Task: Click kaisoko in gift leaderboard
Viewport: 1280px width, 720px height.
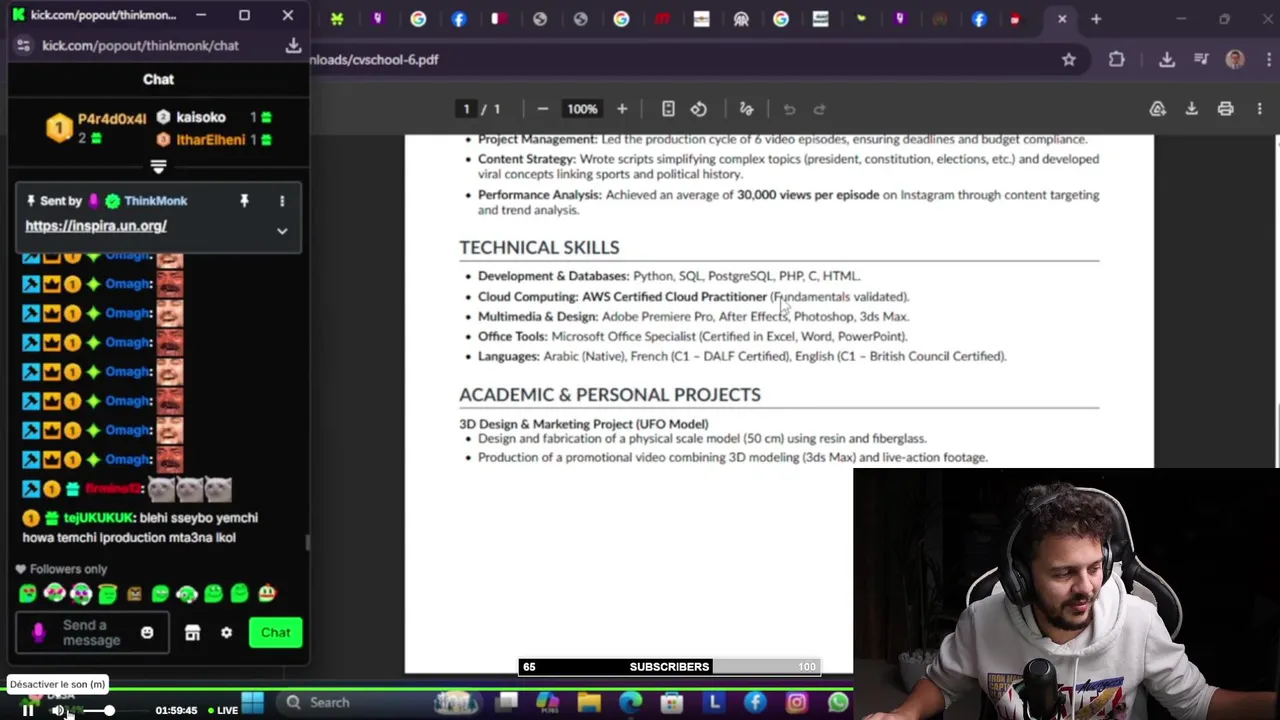Action: coord(200,118)
